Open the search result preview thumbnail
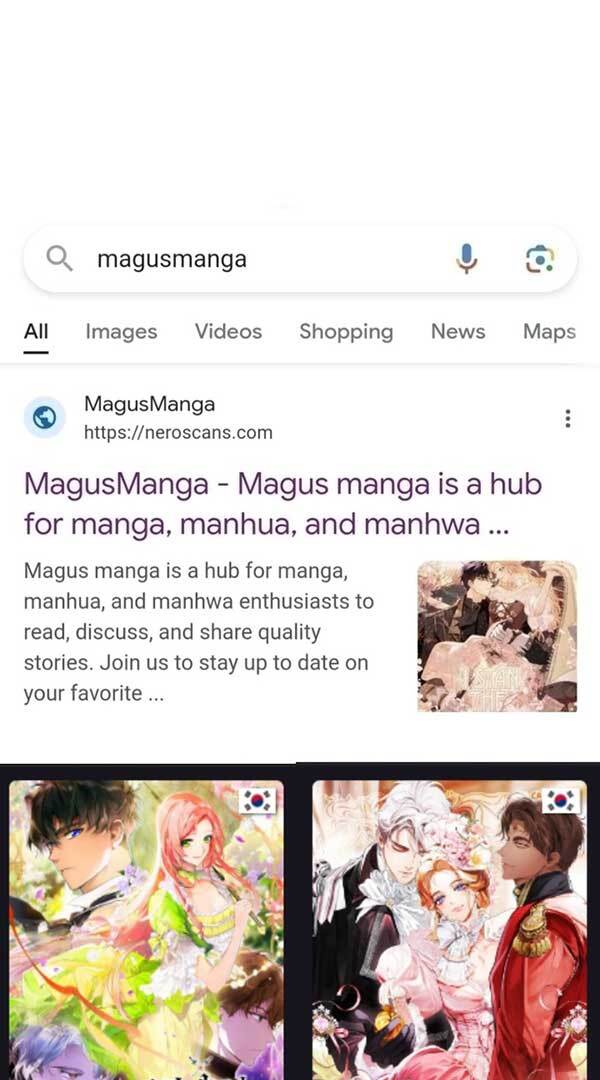This screenshot has width=600, height=1080. [497, 636]
